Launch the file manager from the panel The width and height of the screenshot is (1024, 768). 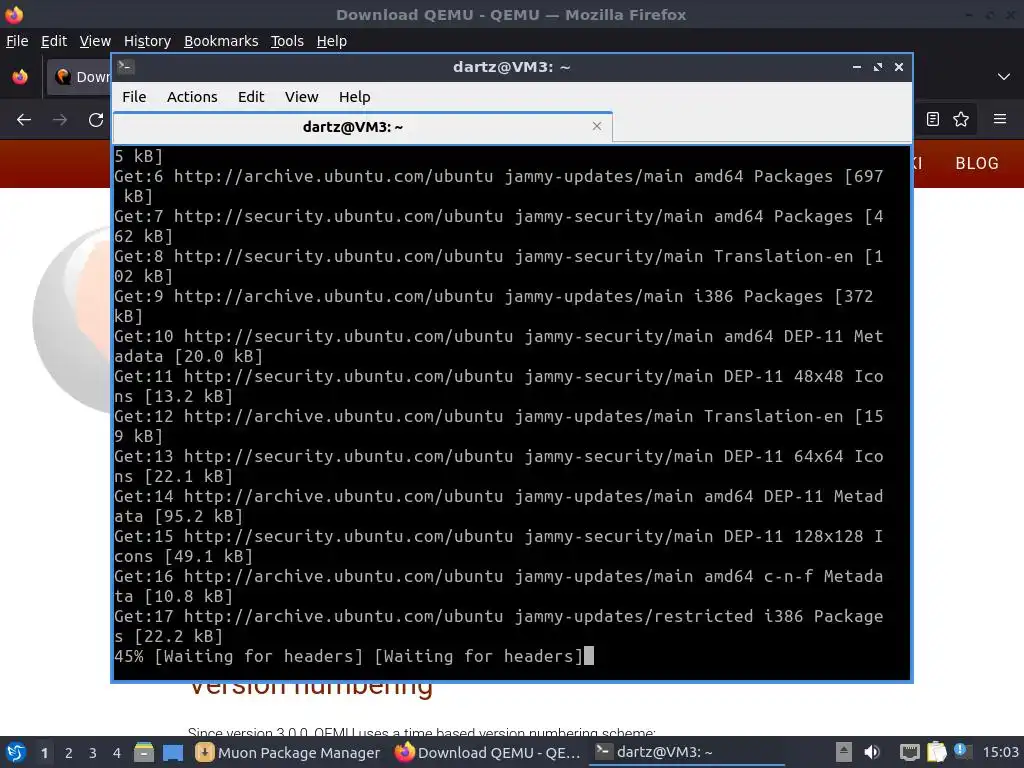click(x=144, y=752)
